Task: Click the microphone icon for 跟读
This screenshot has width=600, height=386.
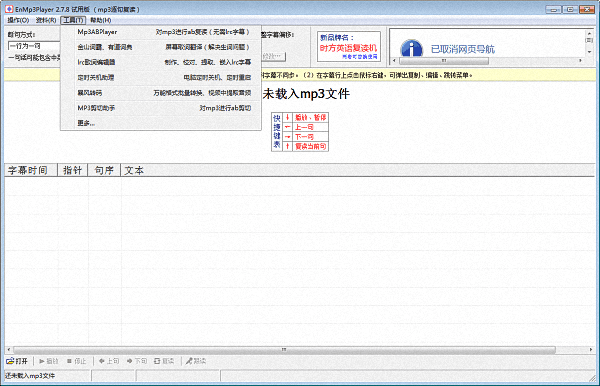Action: click(189, 361)
